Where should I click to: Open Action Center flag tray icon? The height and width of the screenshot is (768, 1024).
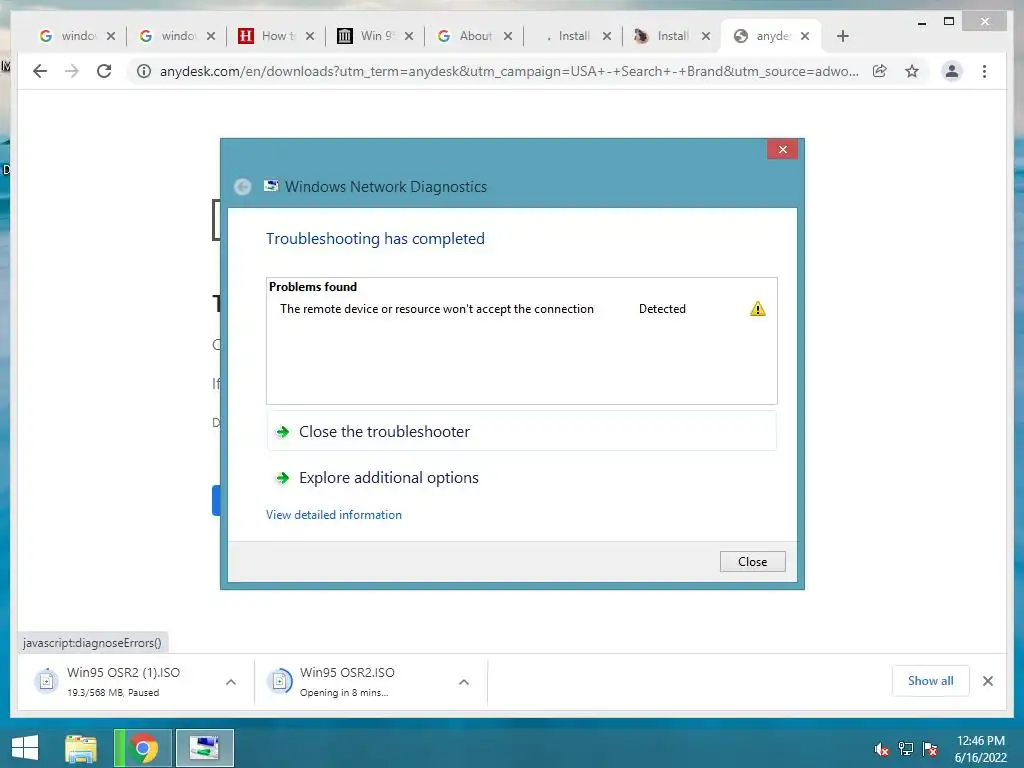point(931,748)
